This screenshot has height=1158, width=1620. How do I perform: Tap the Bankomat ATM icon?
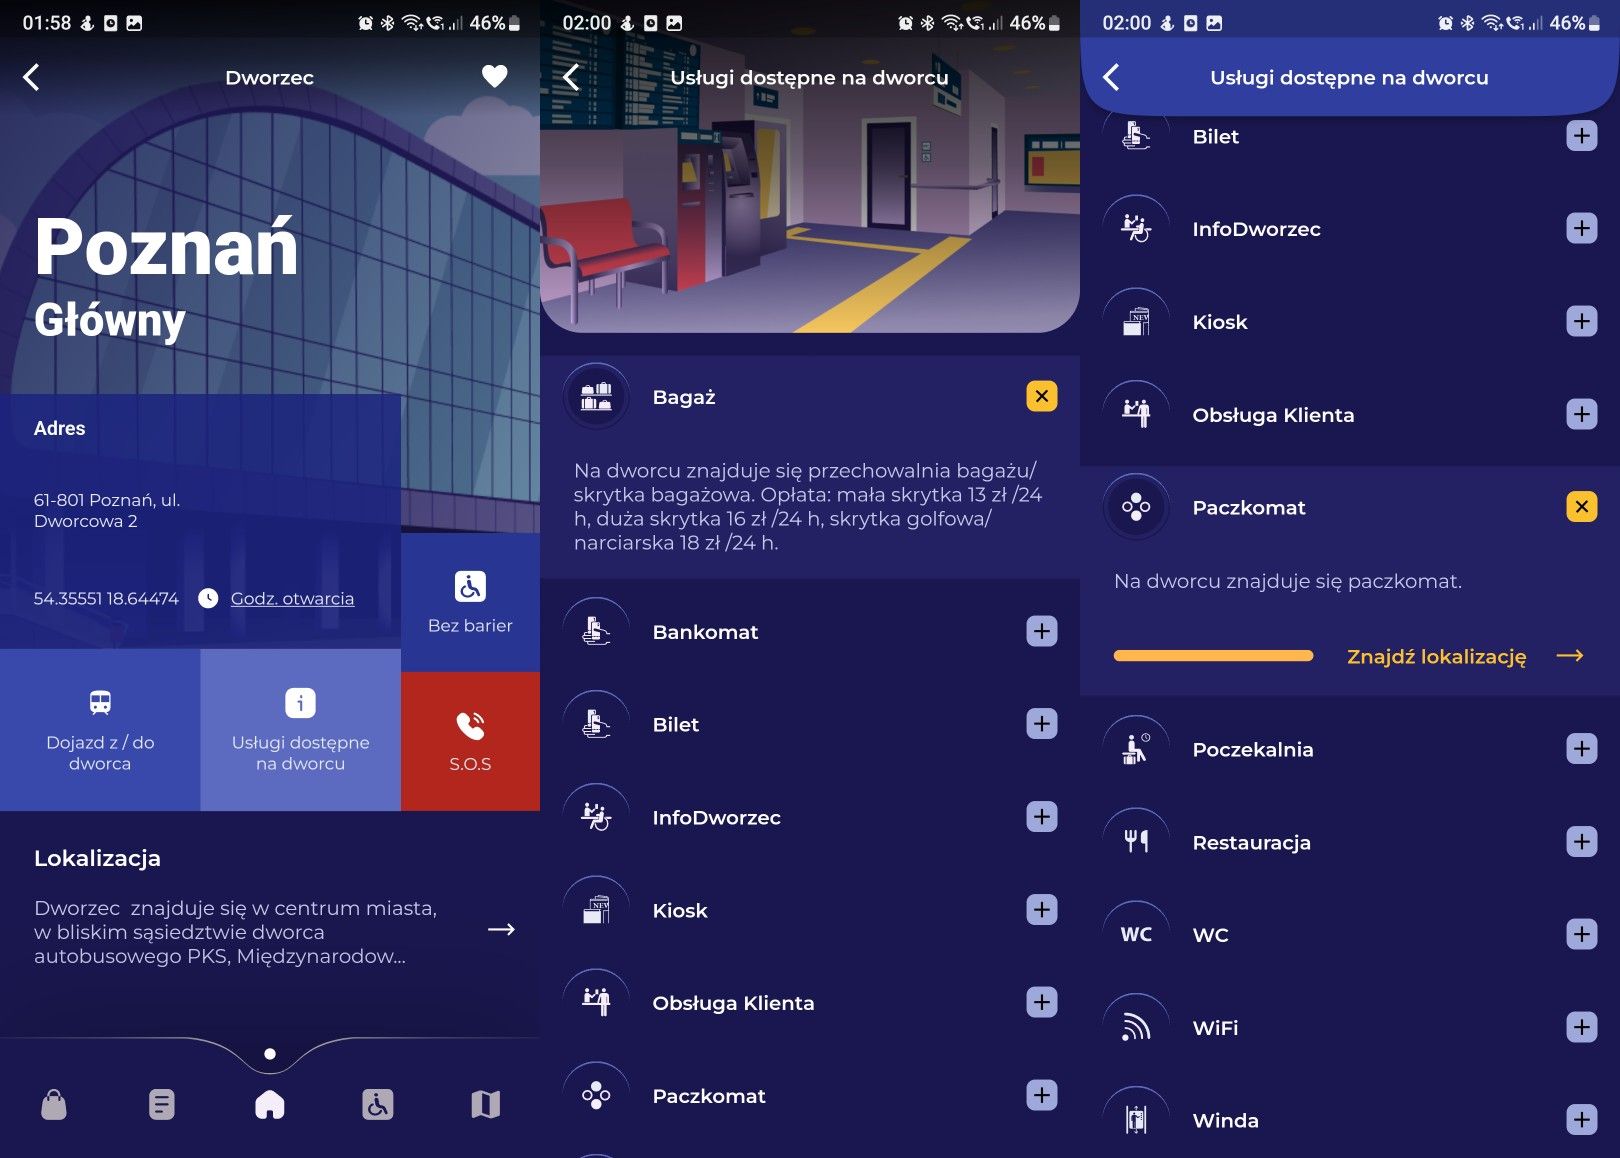(x=596, y=632)
